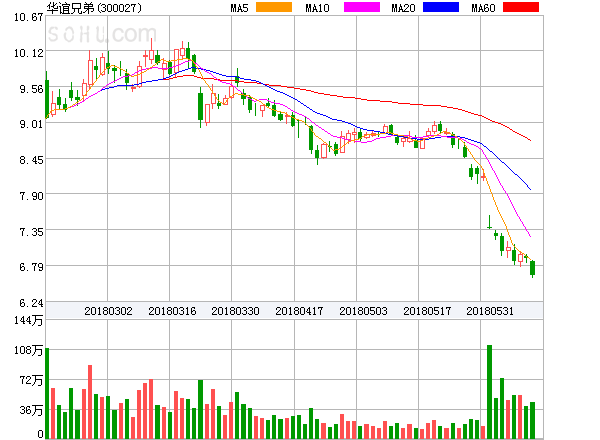Click the magenta MA10 legend swatch
The height and width of the screenshot is (440, 600).
(x=362, y=7)
